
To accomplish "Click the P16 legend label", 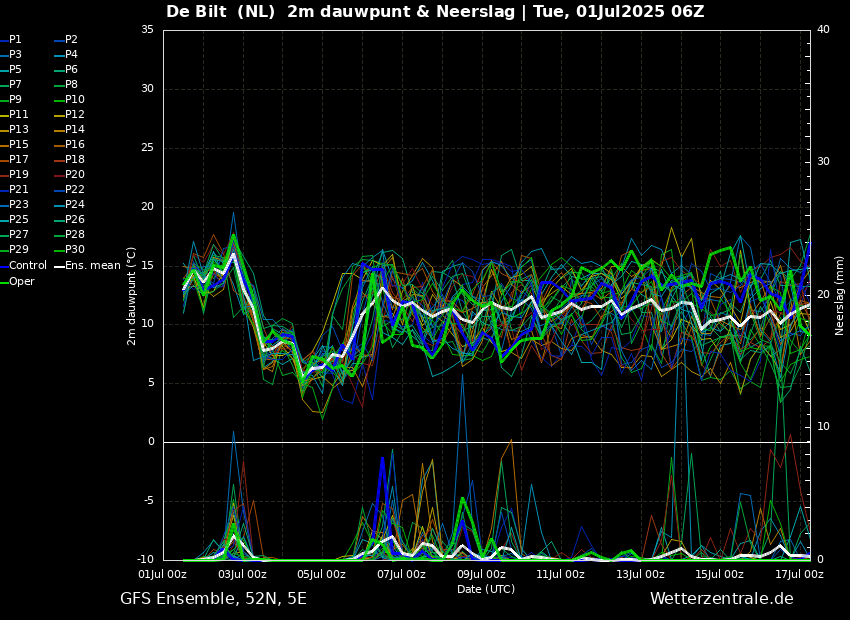I will coord(75,144).
